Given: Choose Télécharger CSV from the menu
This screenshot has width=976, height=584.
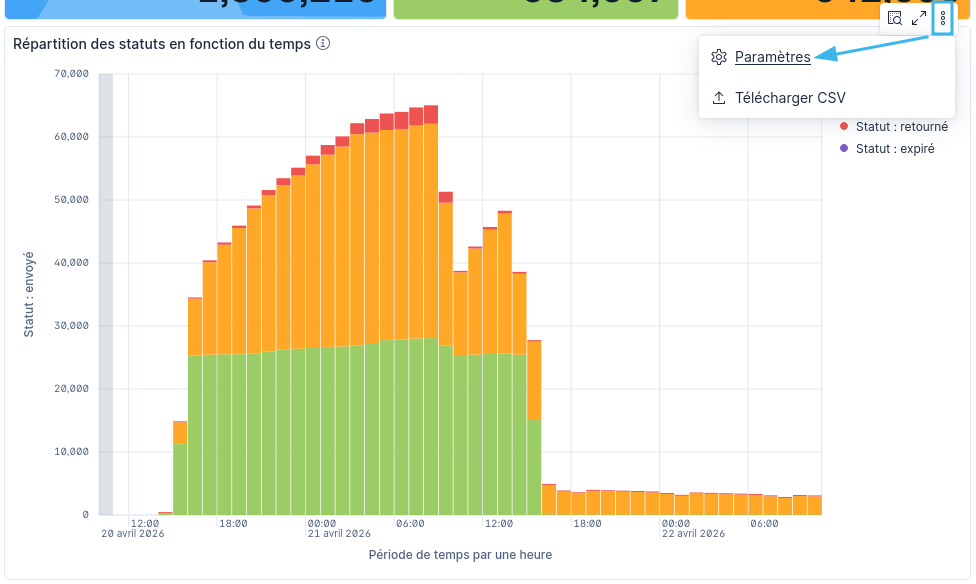Looking at the screenshot, I should pyautogui.click(x=790, y=98).
